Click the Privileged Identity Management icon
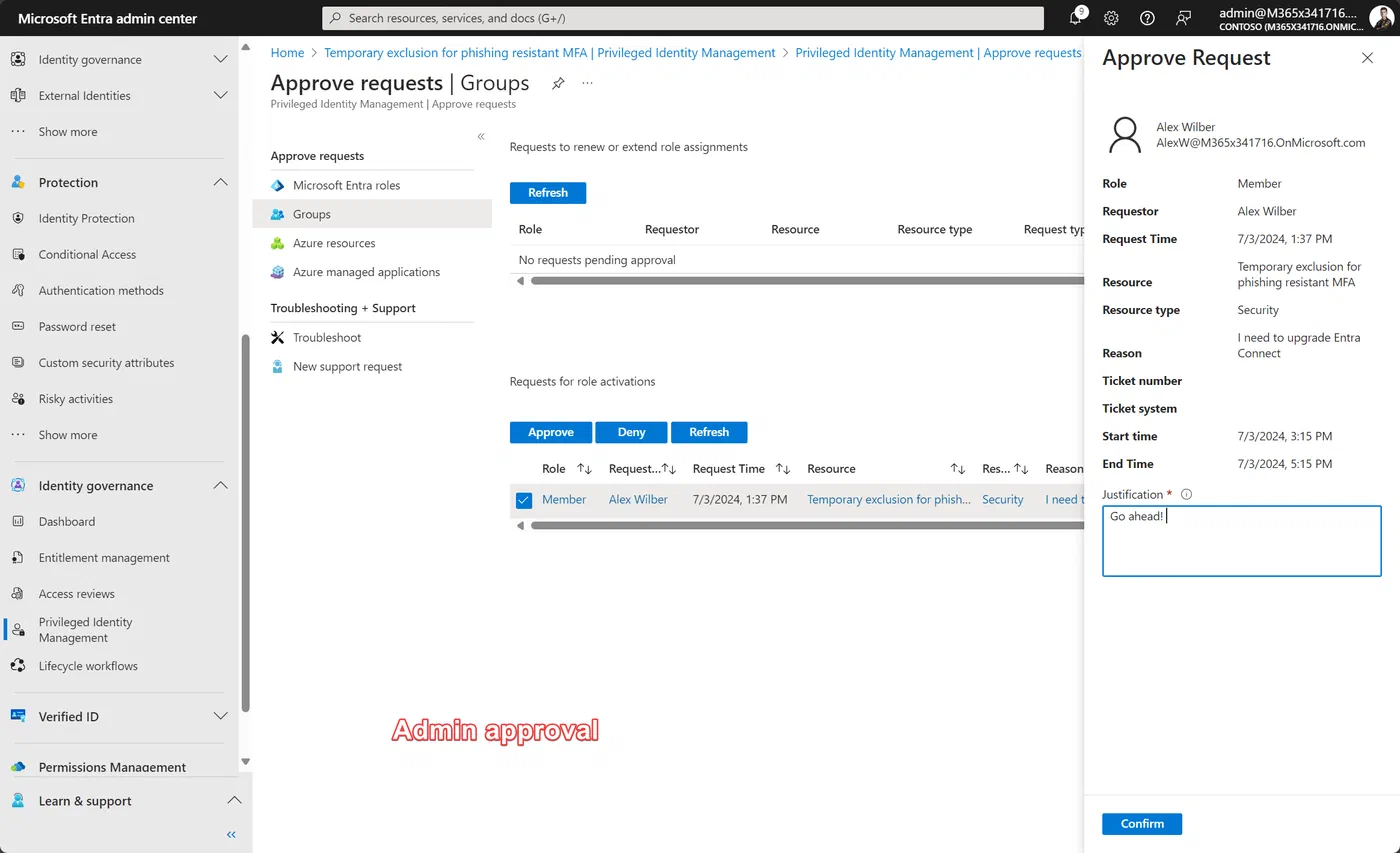The width and height of the screenshot is (1400, 853). click(x=18, y=629)
